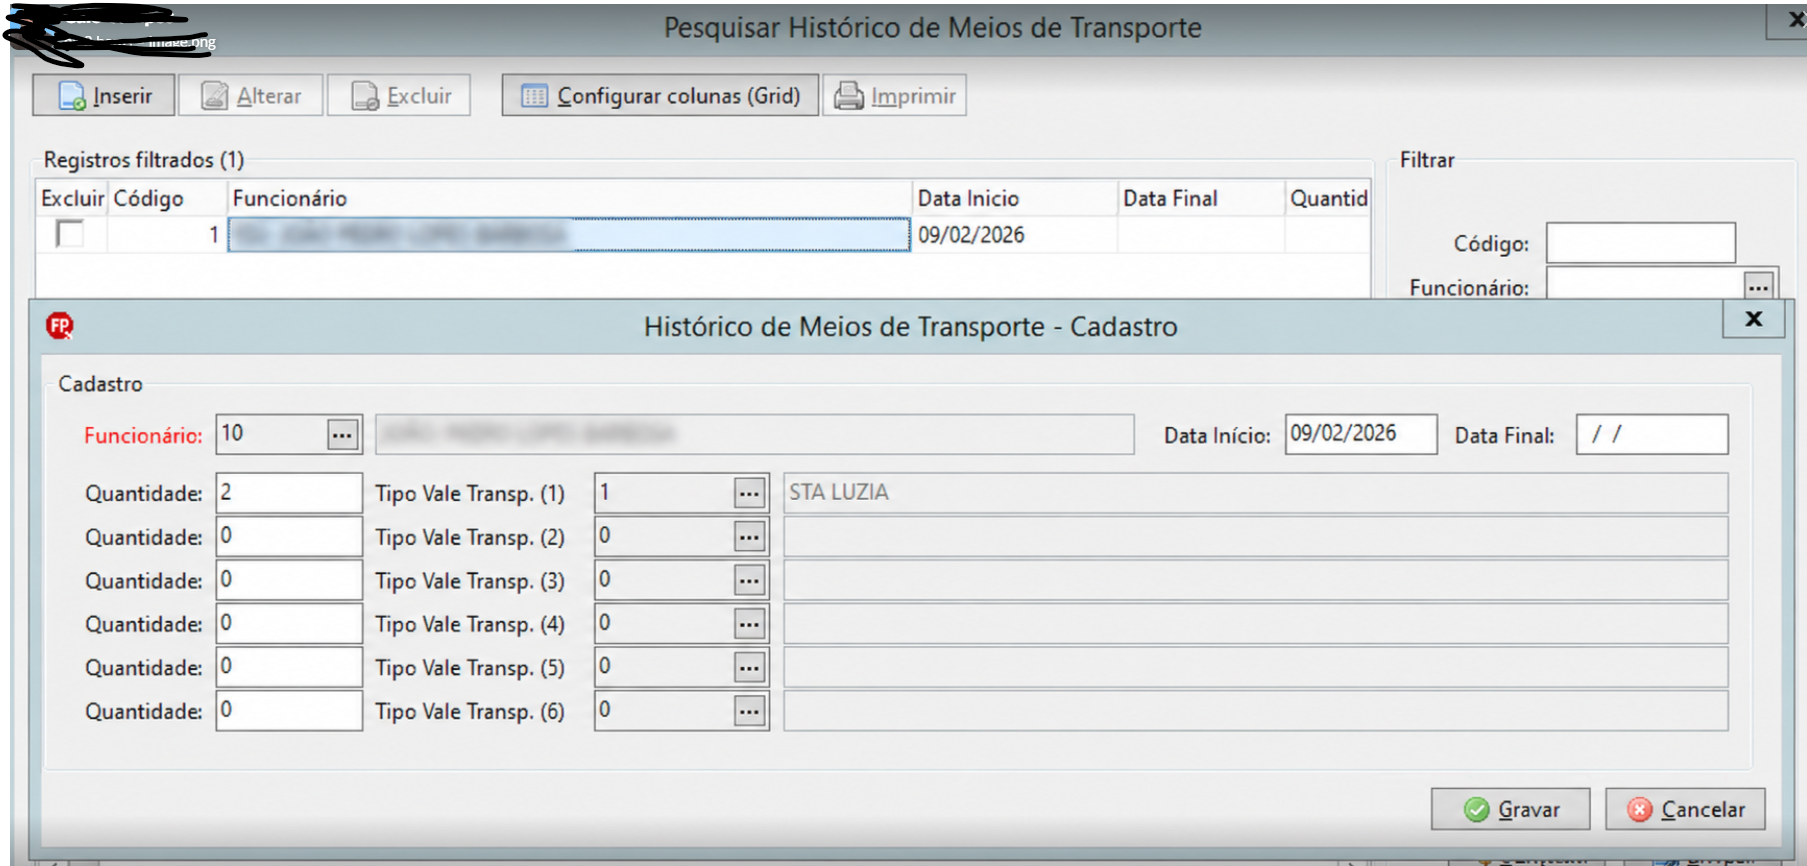Open lookup for Tipo Vale Transp. (3)

(x=749, y=580)
